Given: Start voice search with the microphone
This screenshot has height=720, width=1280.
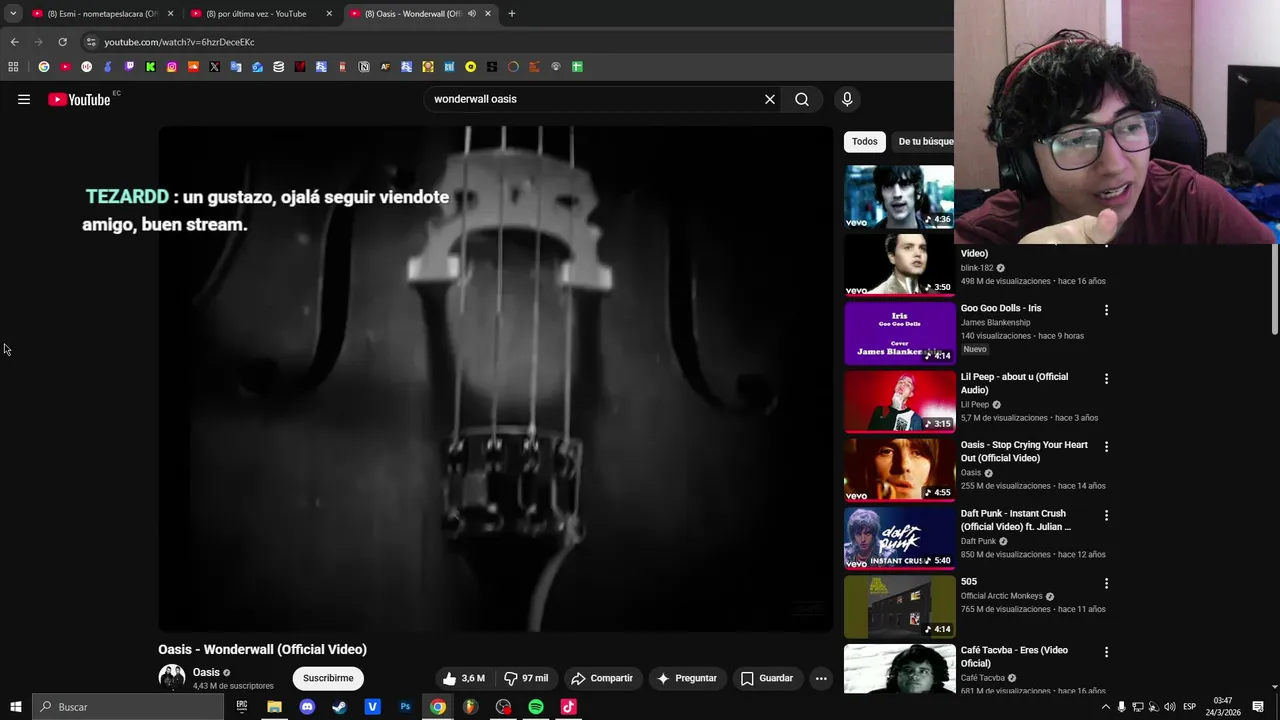Looking at the screenshot, I should pos(847,99).
